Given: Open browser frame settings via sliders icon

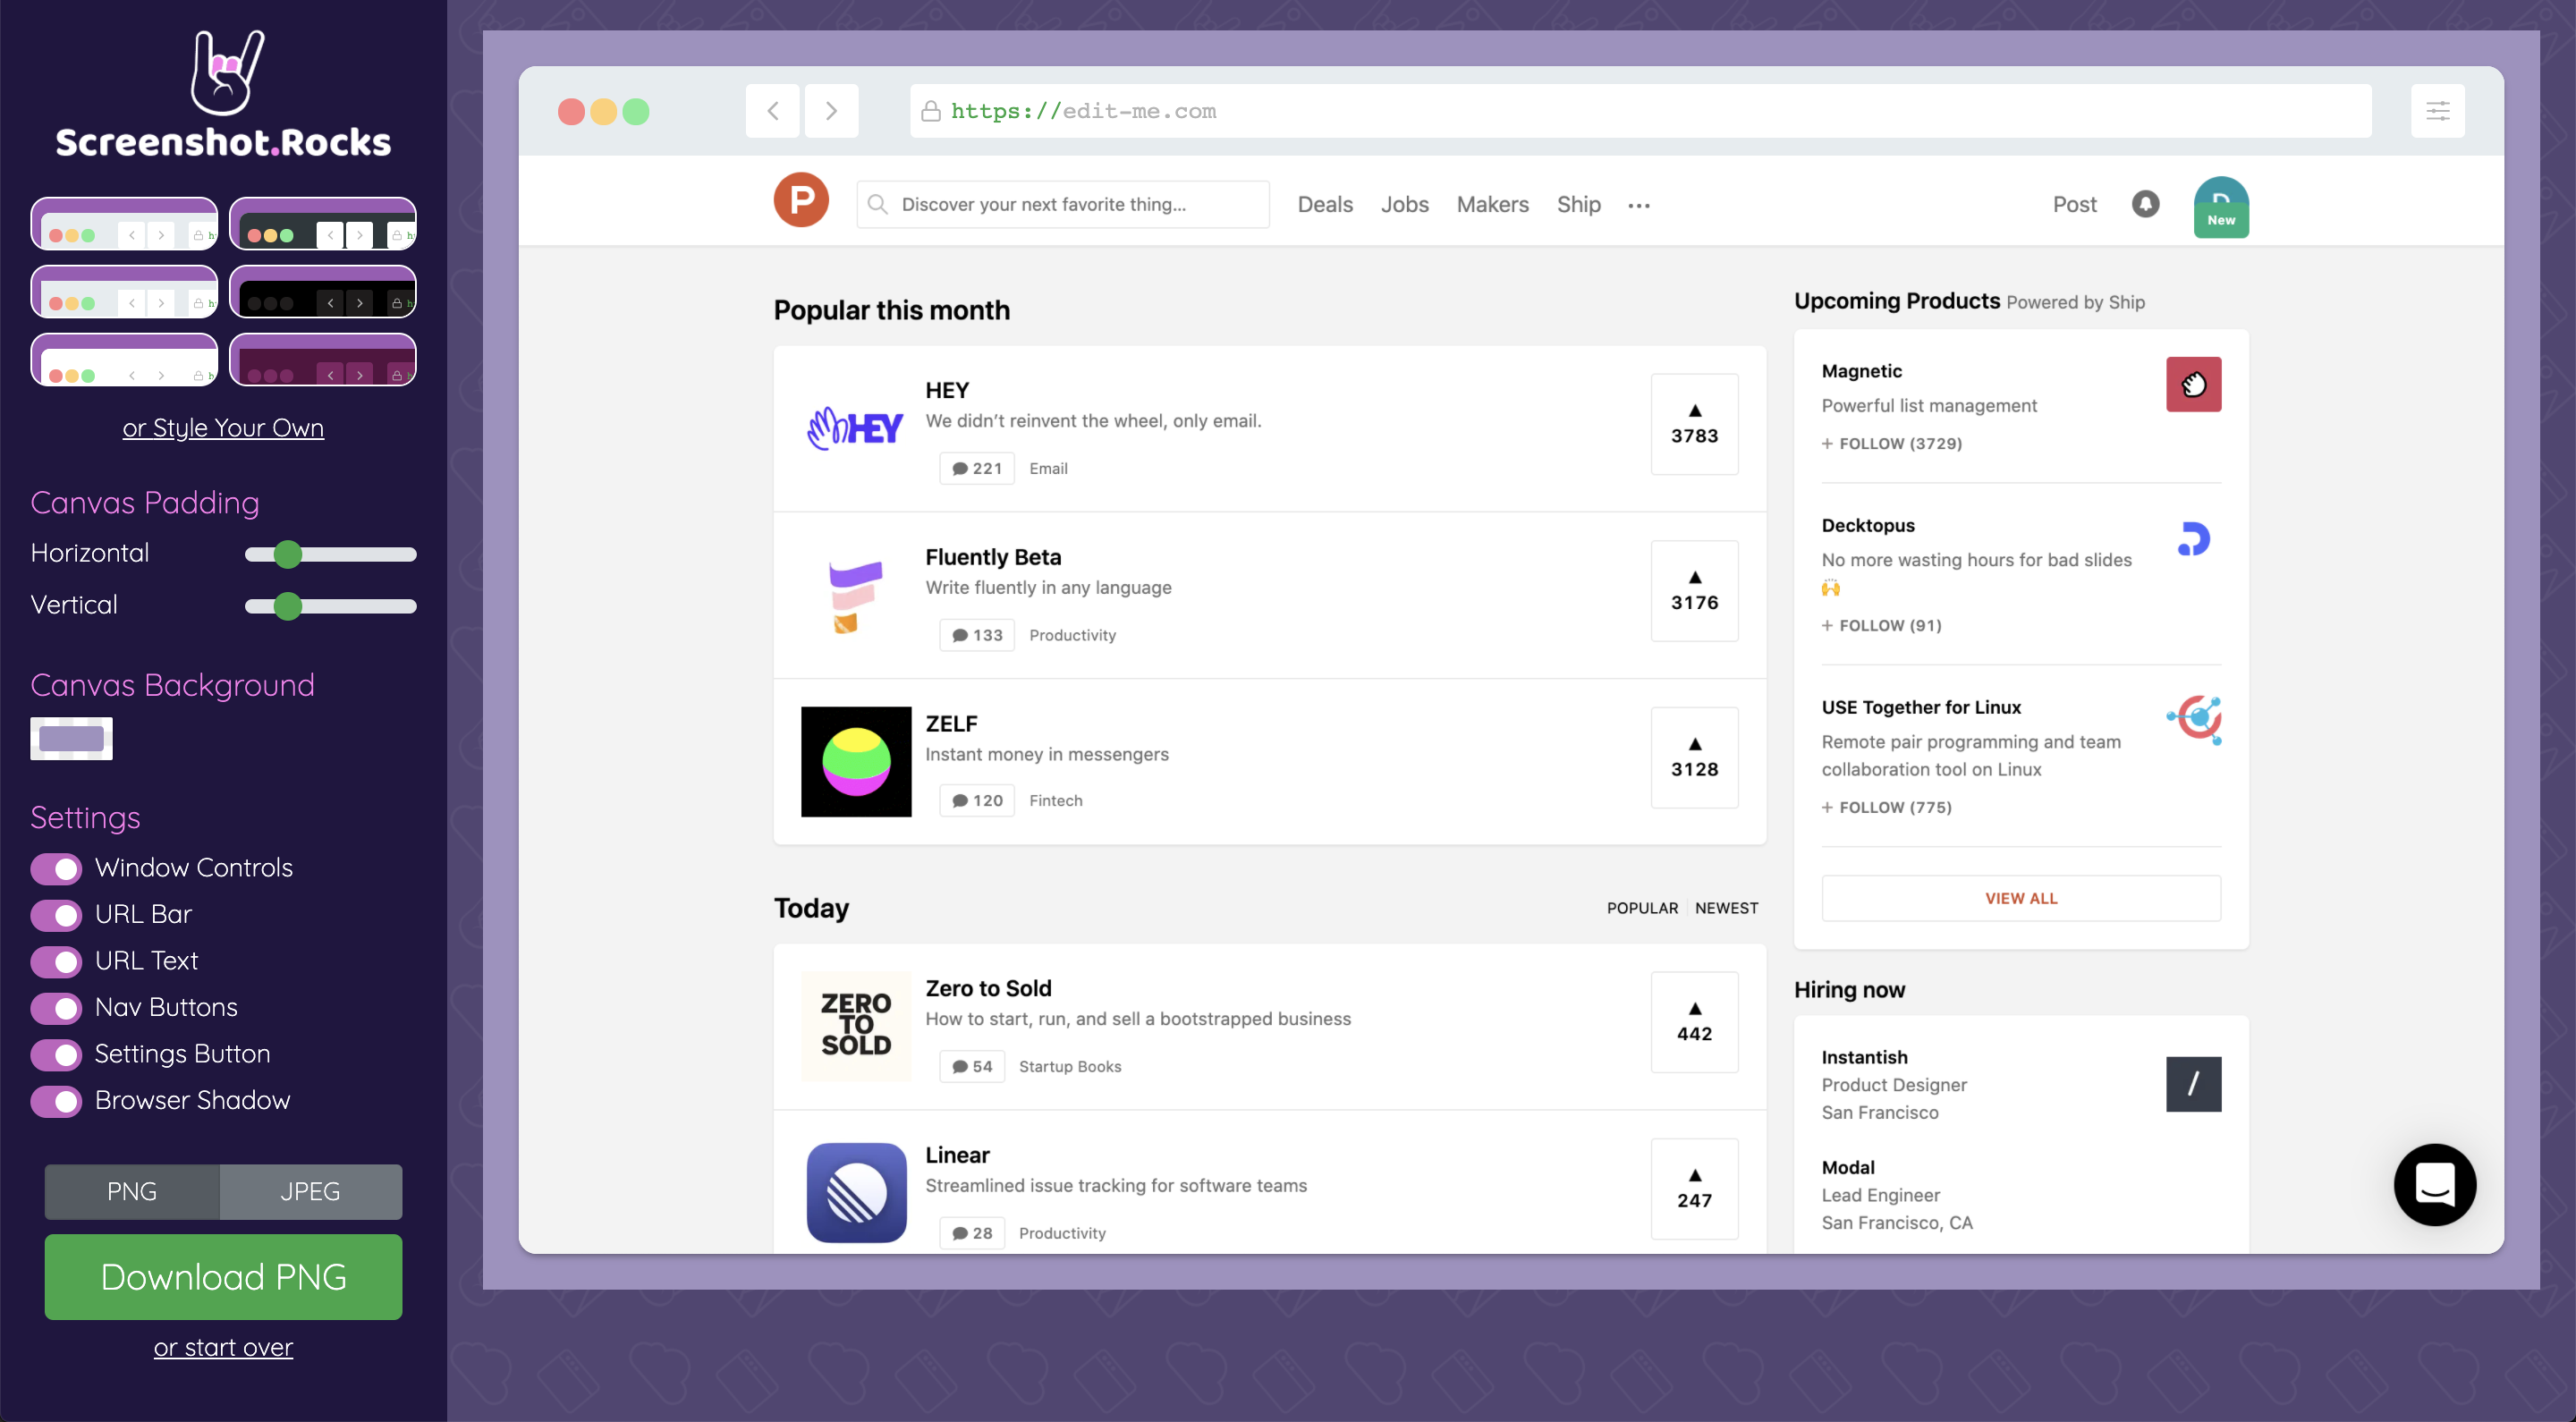Looking at the screenshot, I should pyautogui.click(x=2439, y=111).
